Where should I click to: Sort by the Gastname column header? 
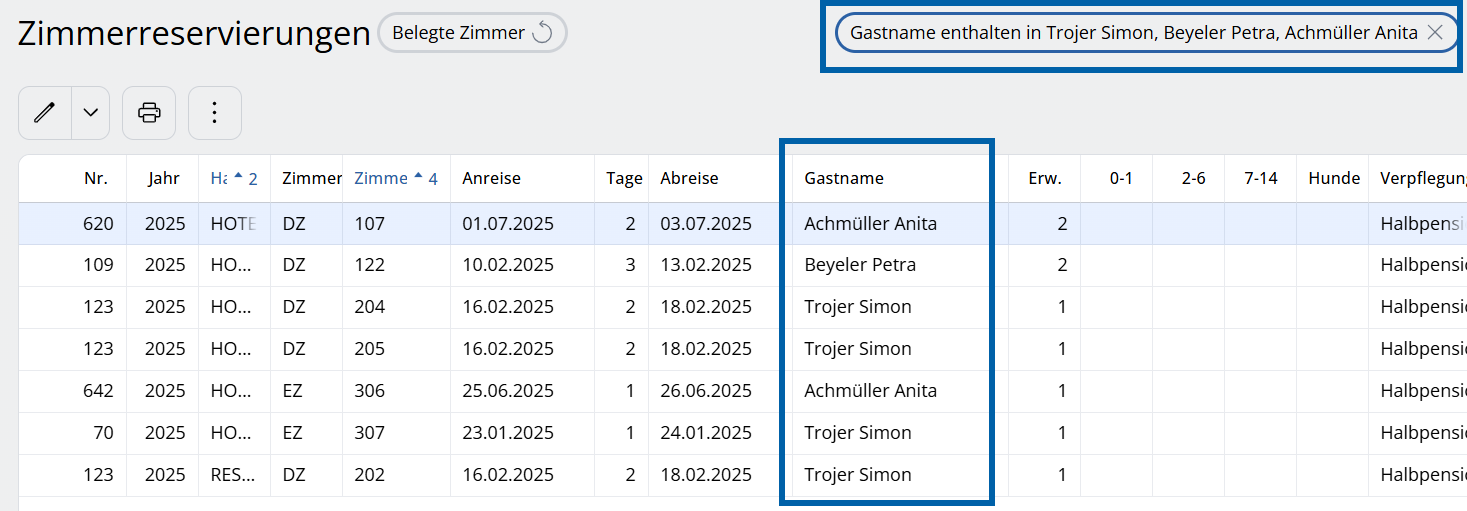[x=844, y=179]
